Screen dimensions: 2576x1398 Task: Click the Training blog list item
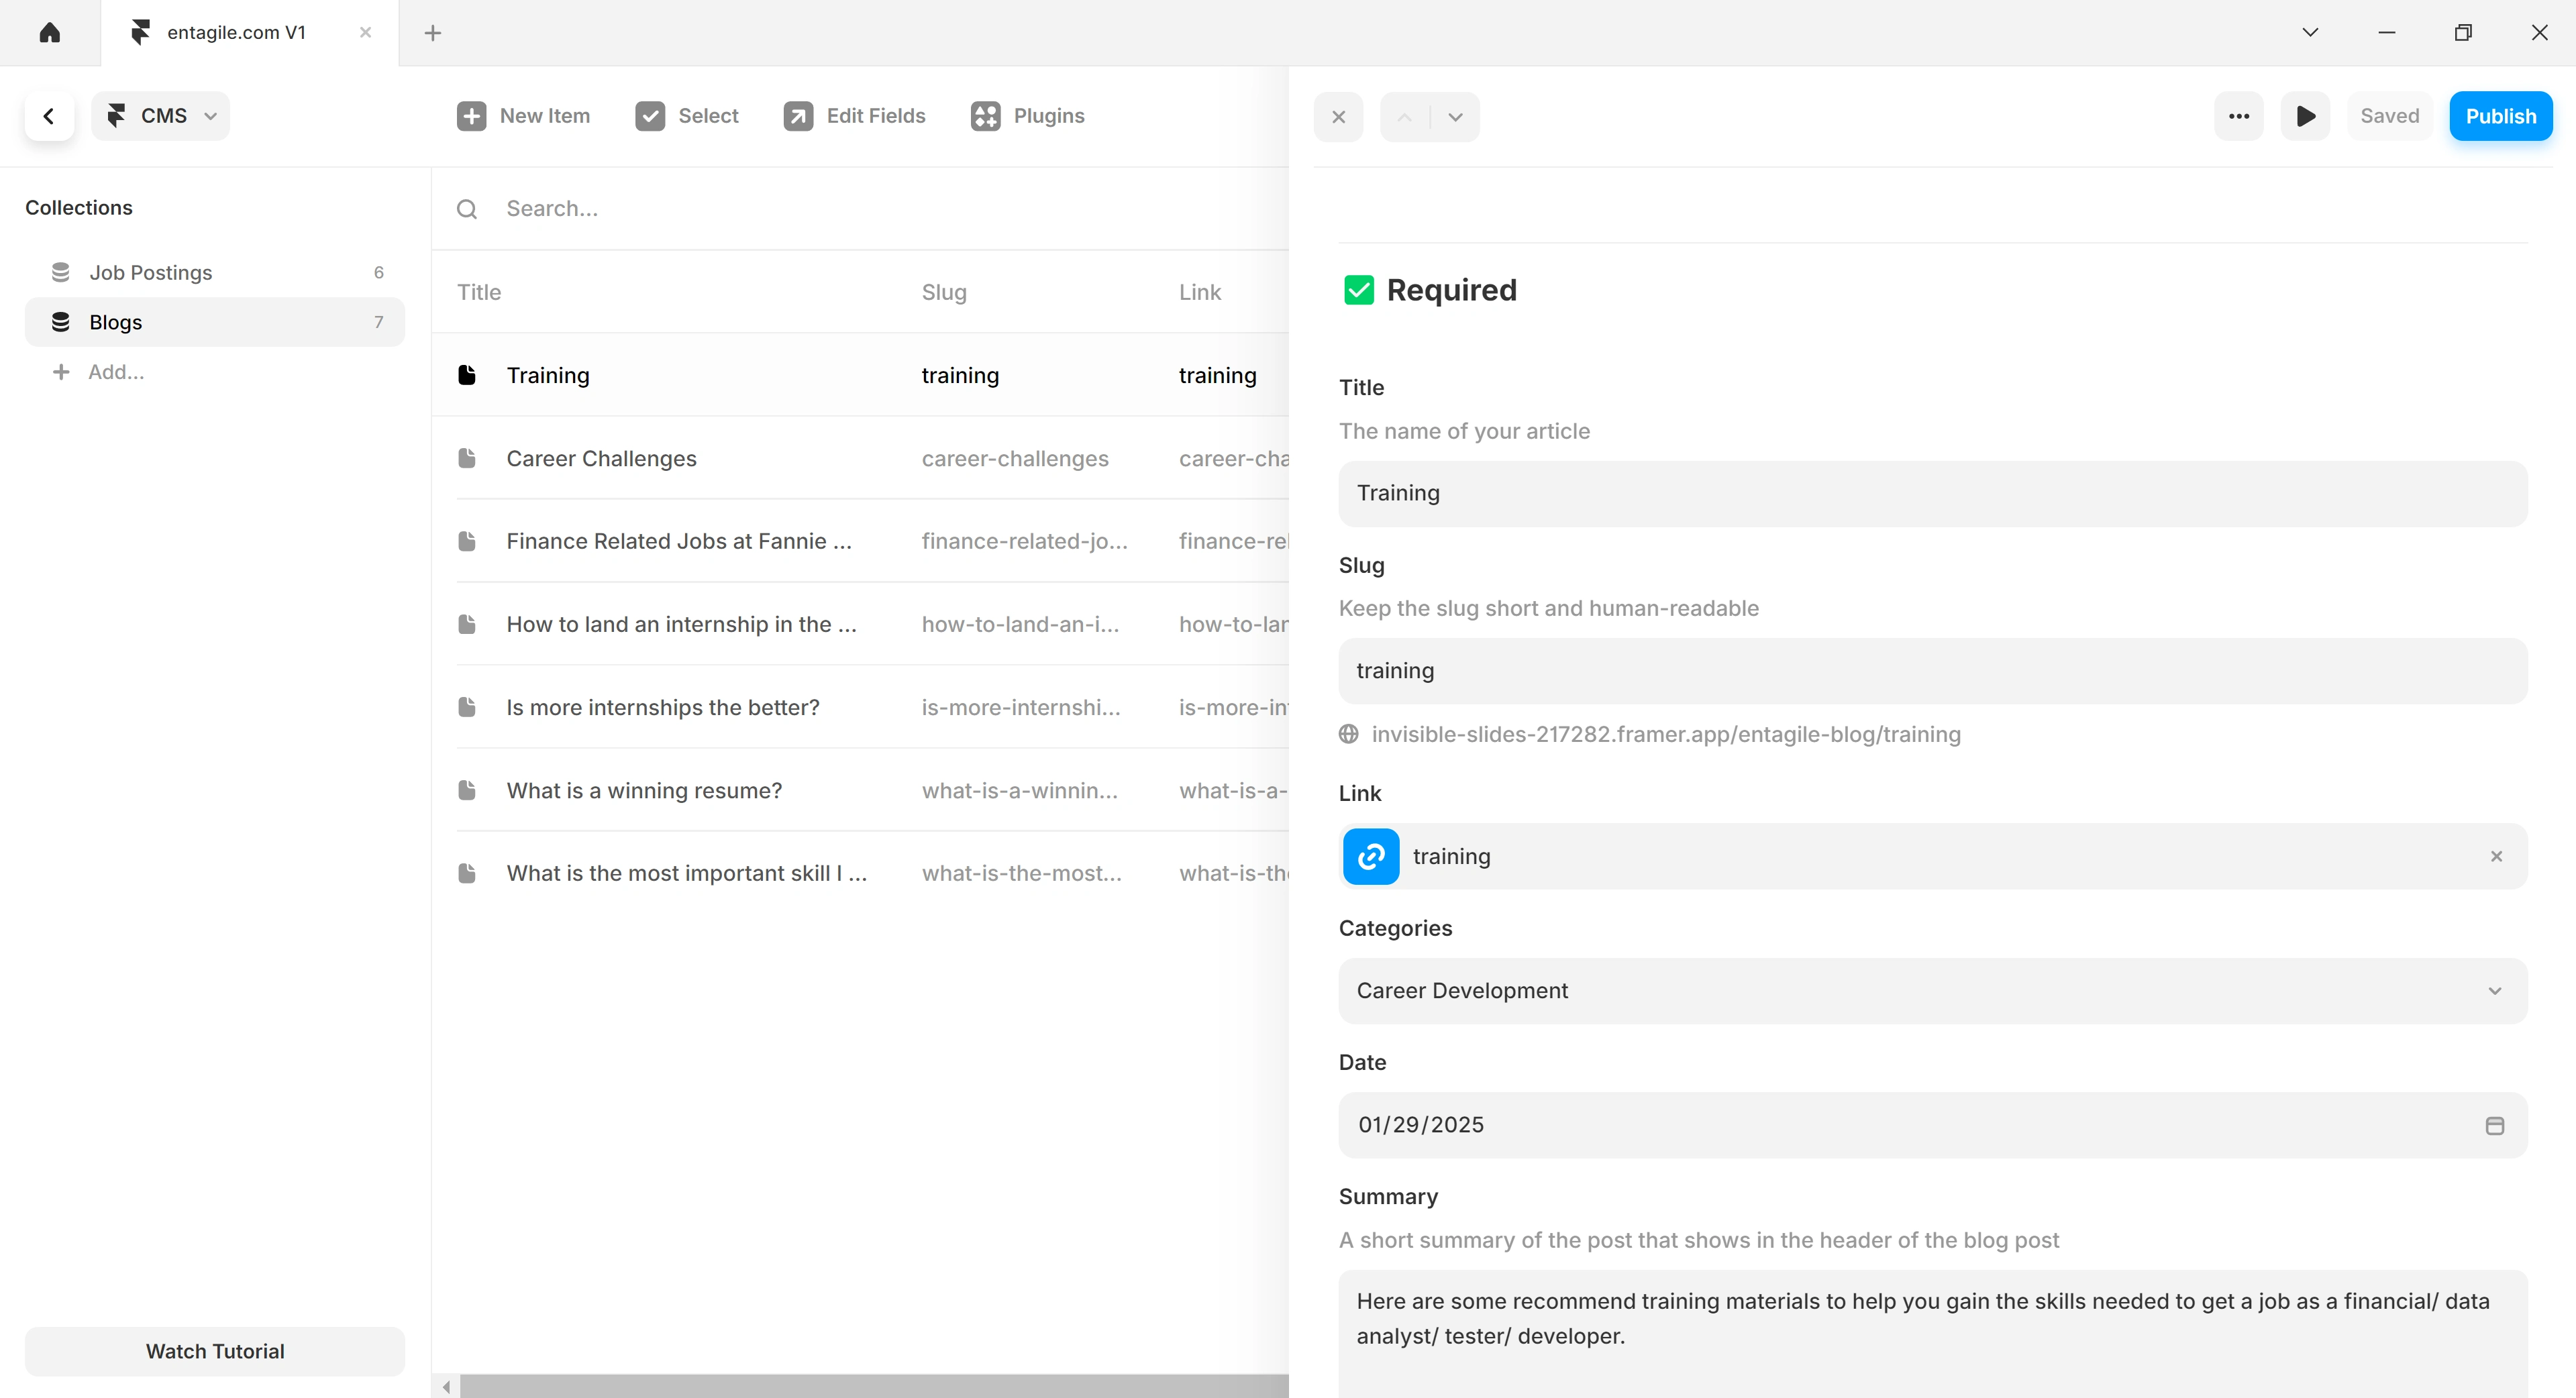[x=548, y=375]
